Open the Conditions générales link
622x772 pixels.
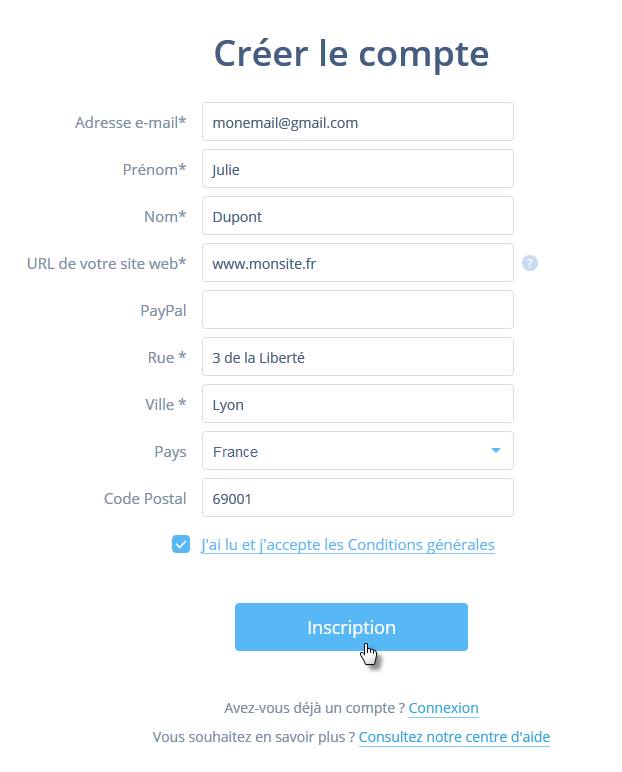348,545
